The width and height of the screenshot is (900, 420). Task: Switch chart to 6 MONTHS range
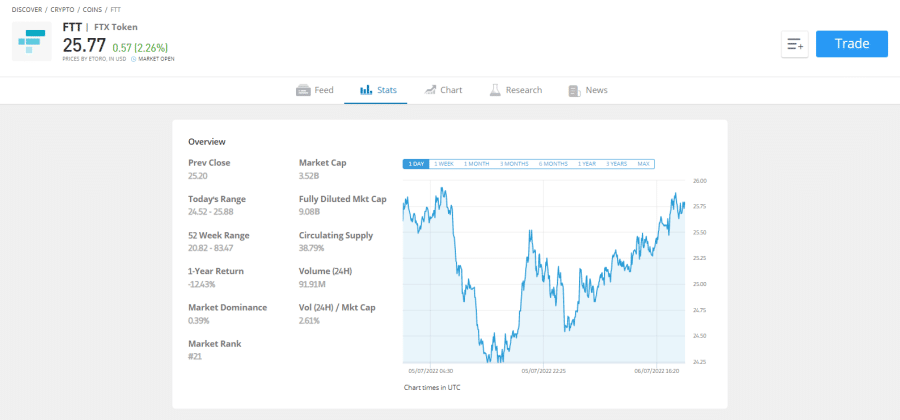[x=553, y=164]
